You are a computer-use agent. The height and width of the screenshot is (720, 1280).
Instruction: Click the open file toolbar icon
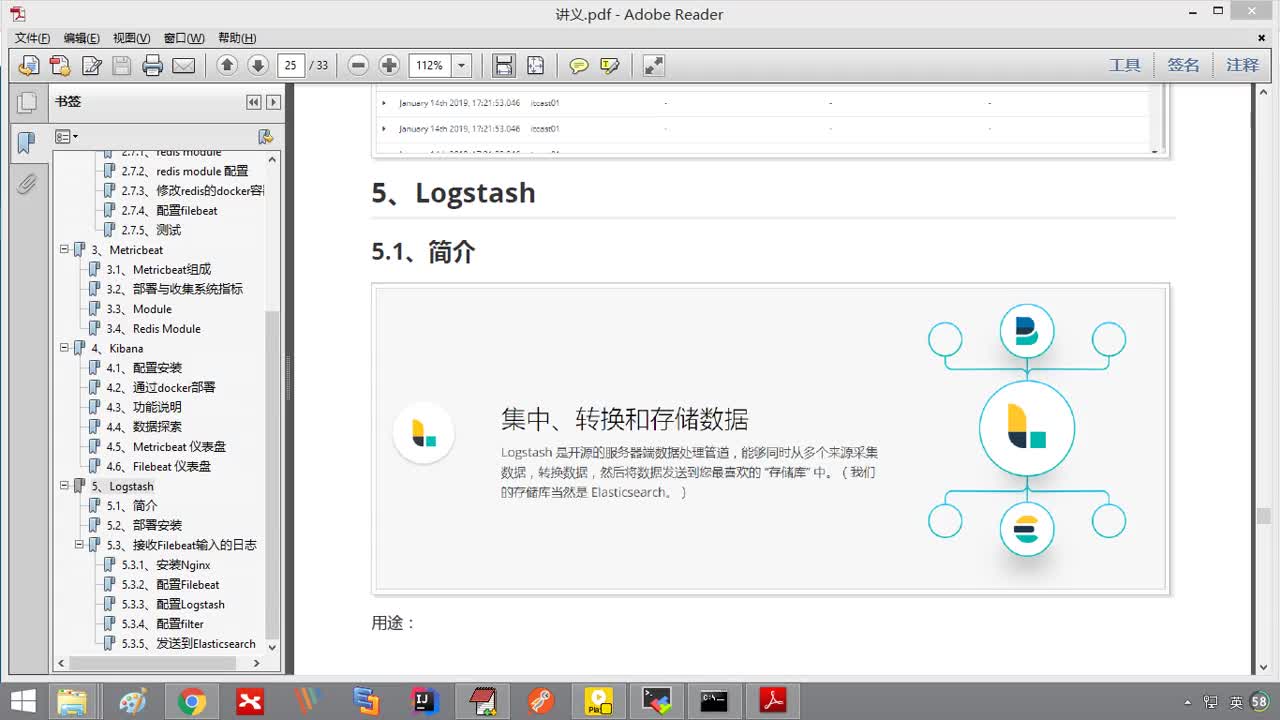coord(29,66)
